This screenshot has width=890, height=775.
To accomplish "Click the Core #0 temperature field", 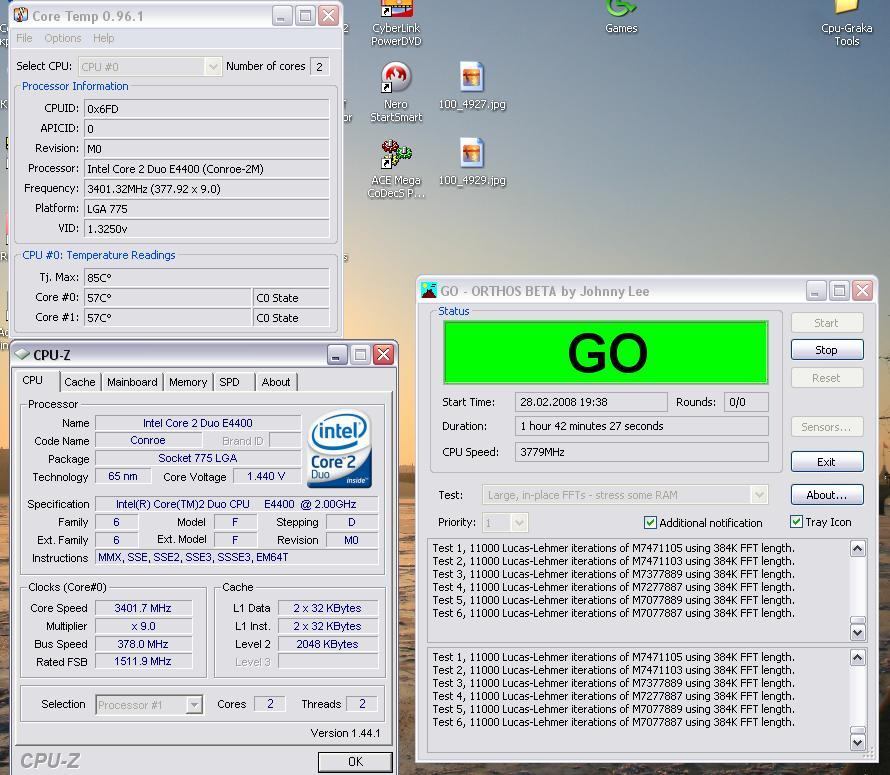I will [167, 298].
